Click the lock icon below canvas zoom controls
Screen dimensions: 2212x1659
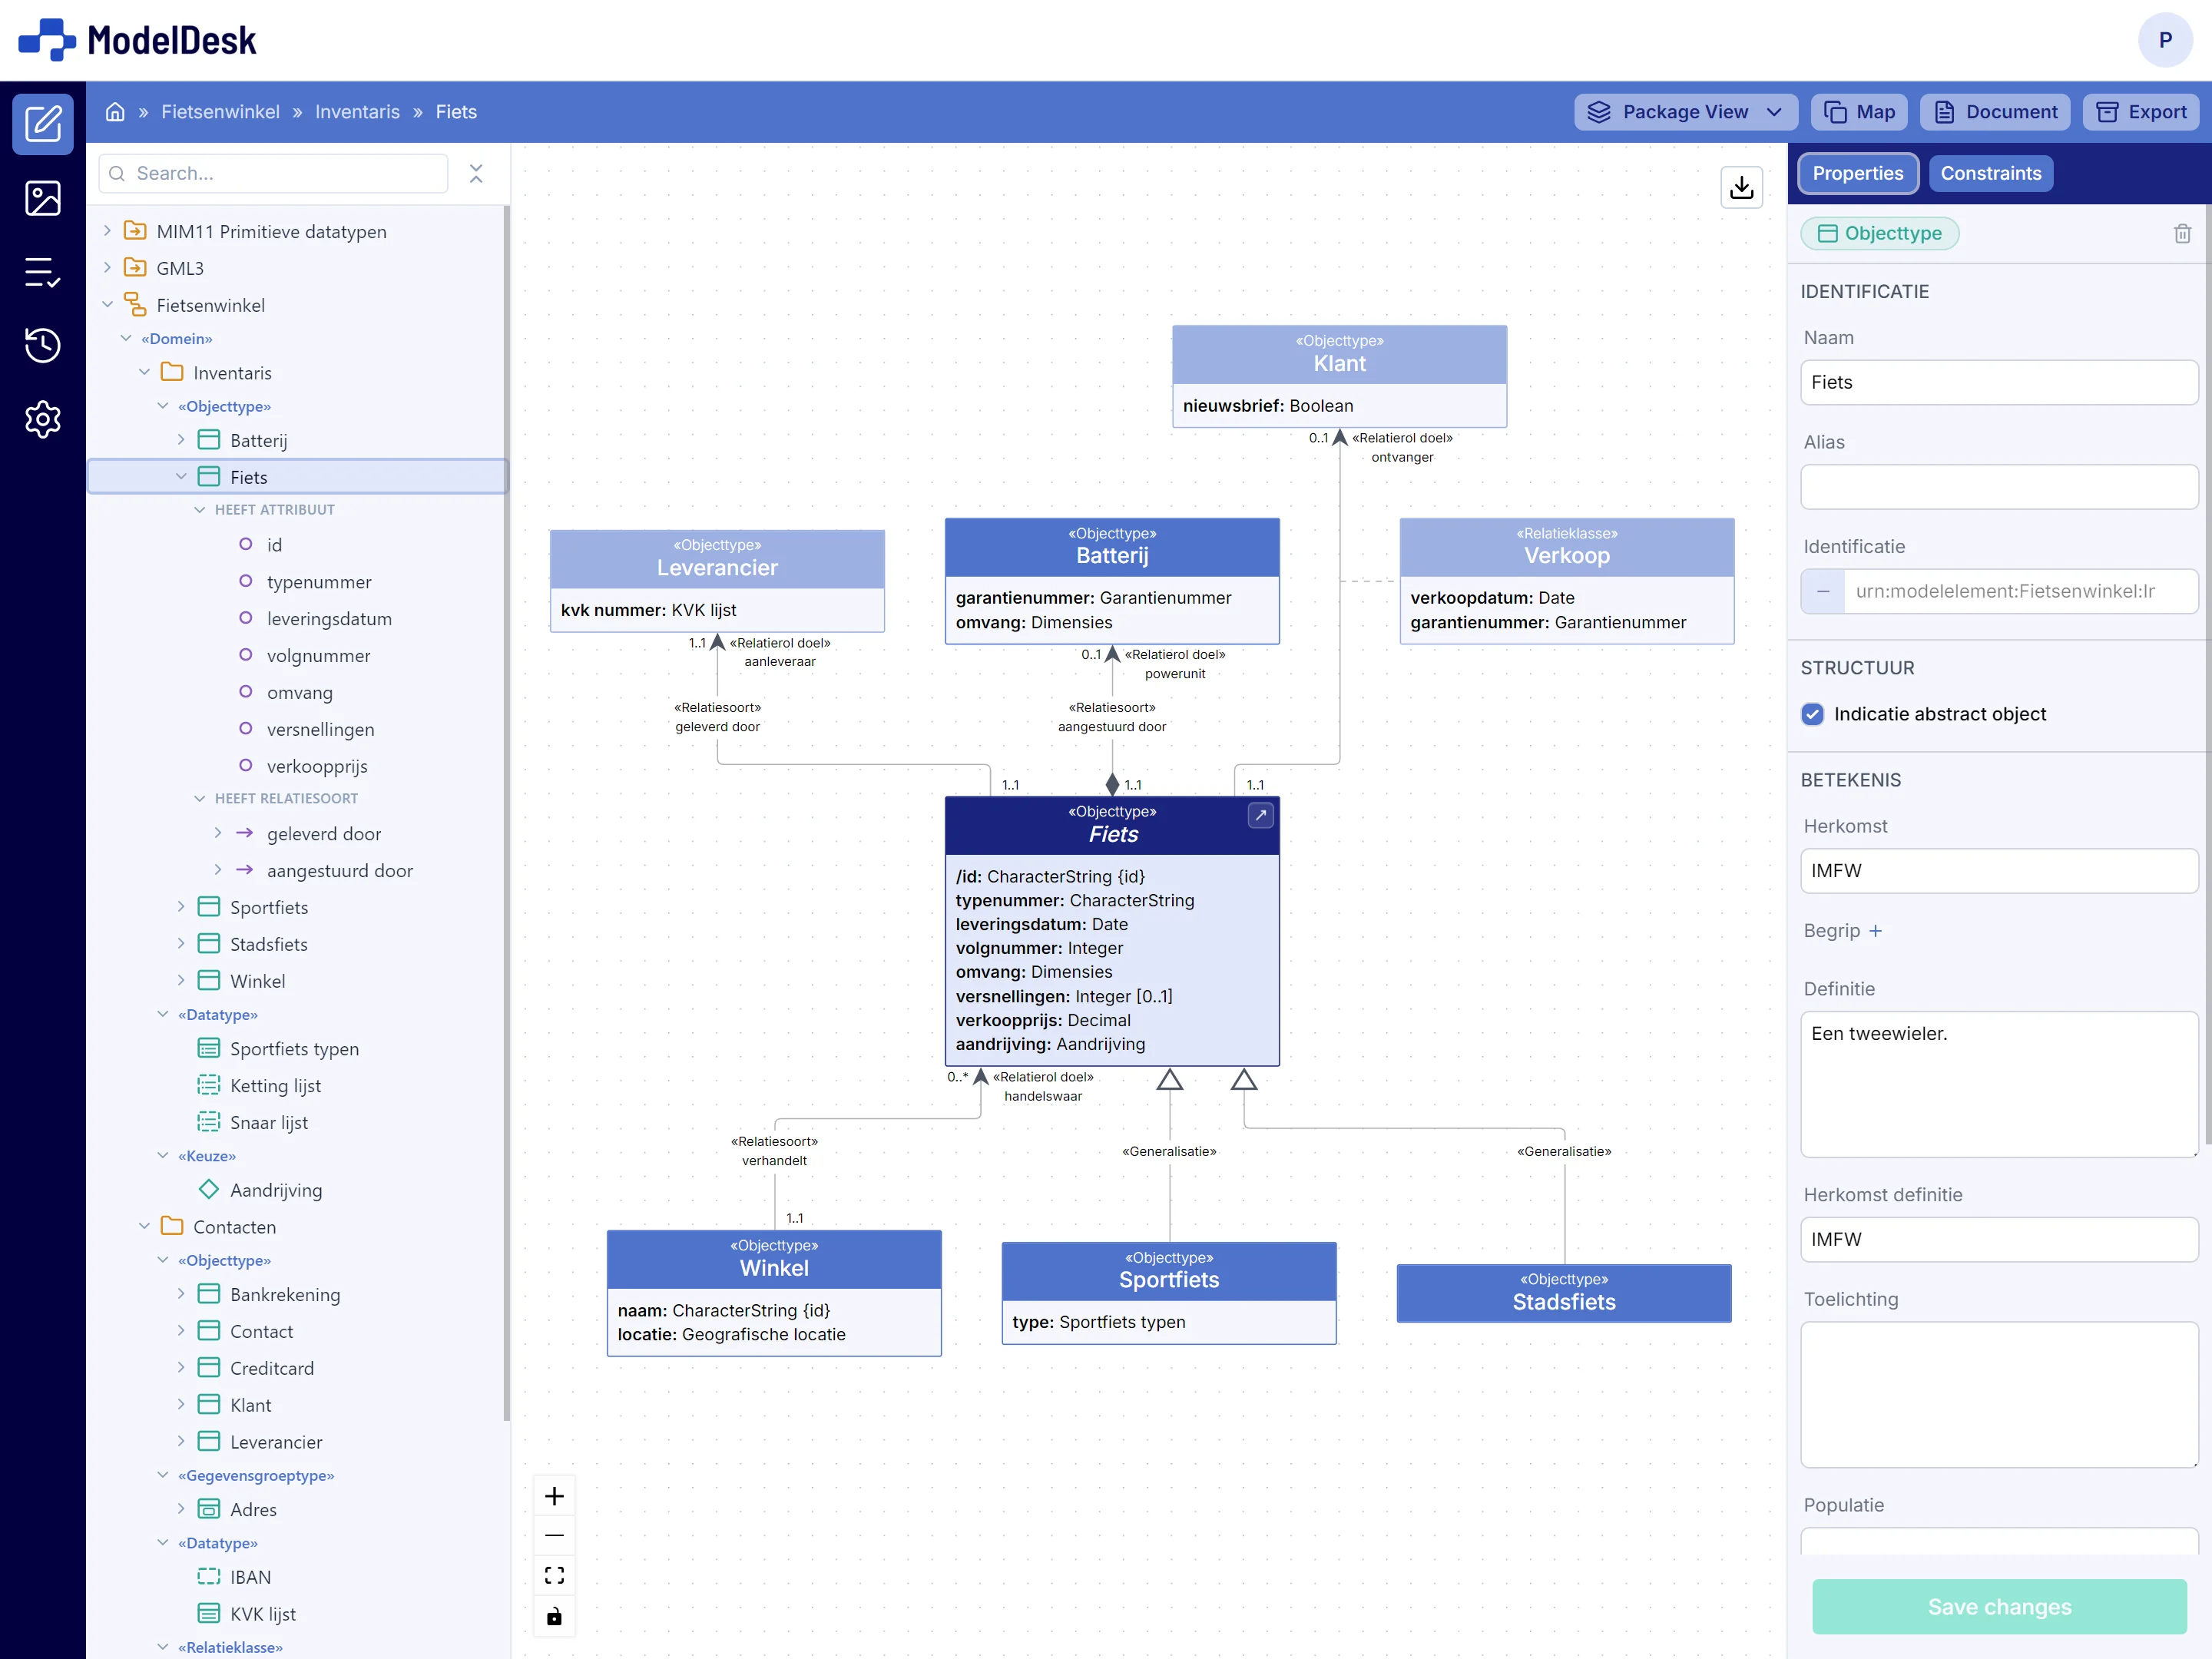pyautogui.click(x=554, y=1615)
